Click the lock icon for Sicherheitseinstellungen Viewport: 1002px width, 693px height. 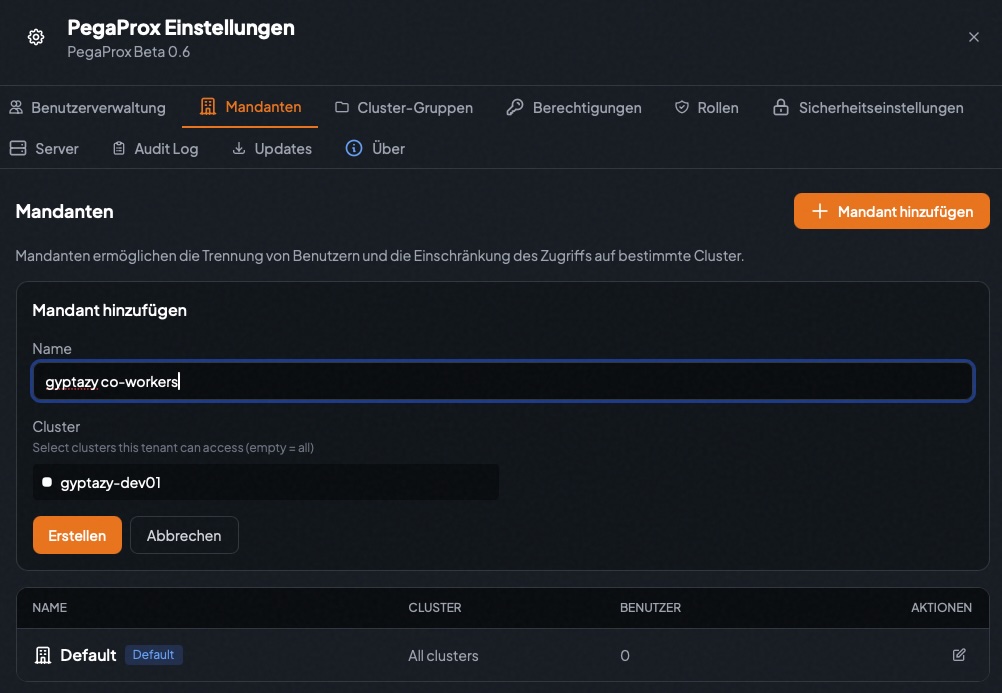click(781, 106)
